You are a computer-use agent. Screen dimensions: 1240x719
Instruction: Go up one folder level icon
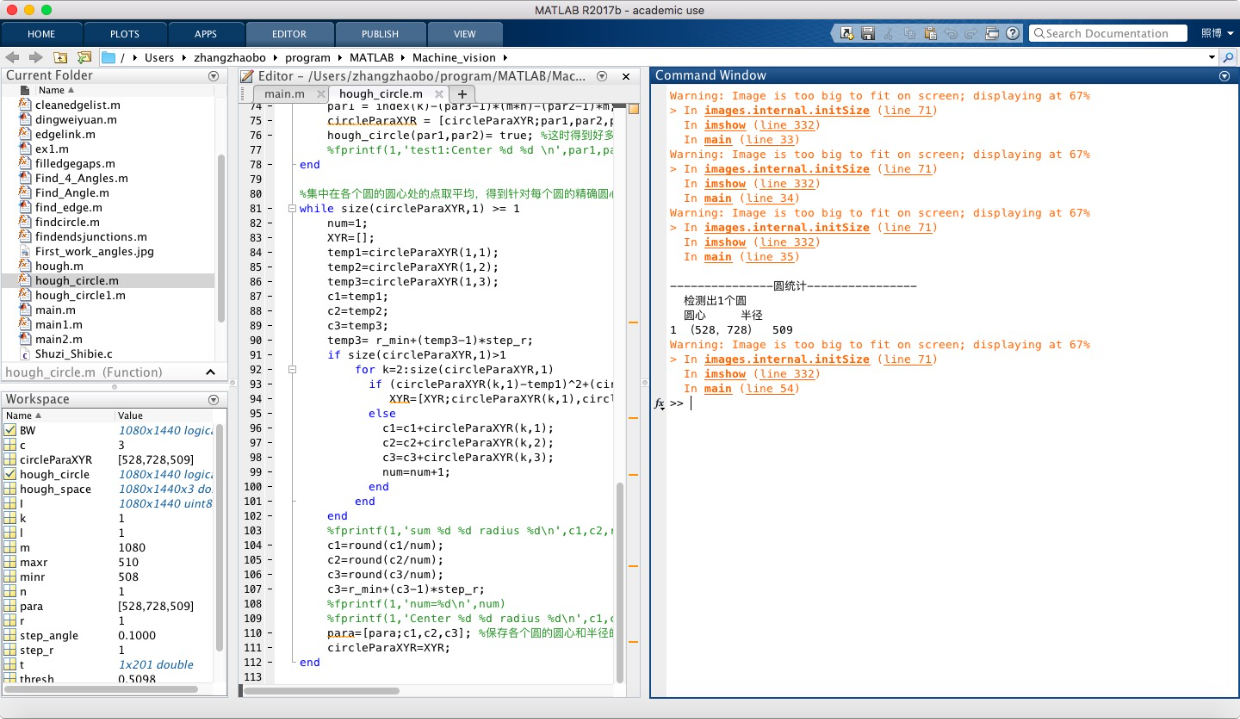point(61,57)
